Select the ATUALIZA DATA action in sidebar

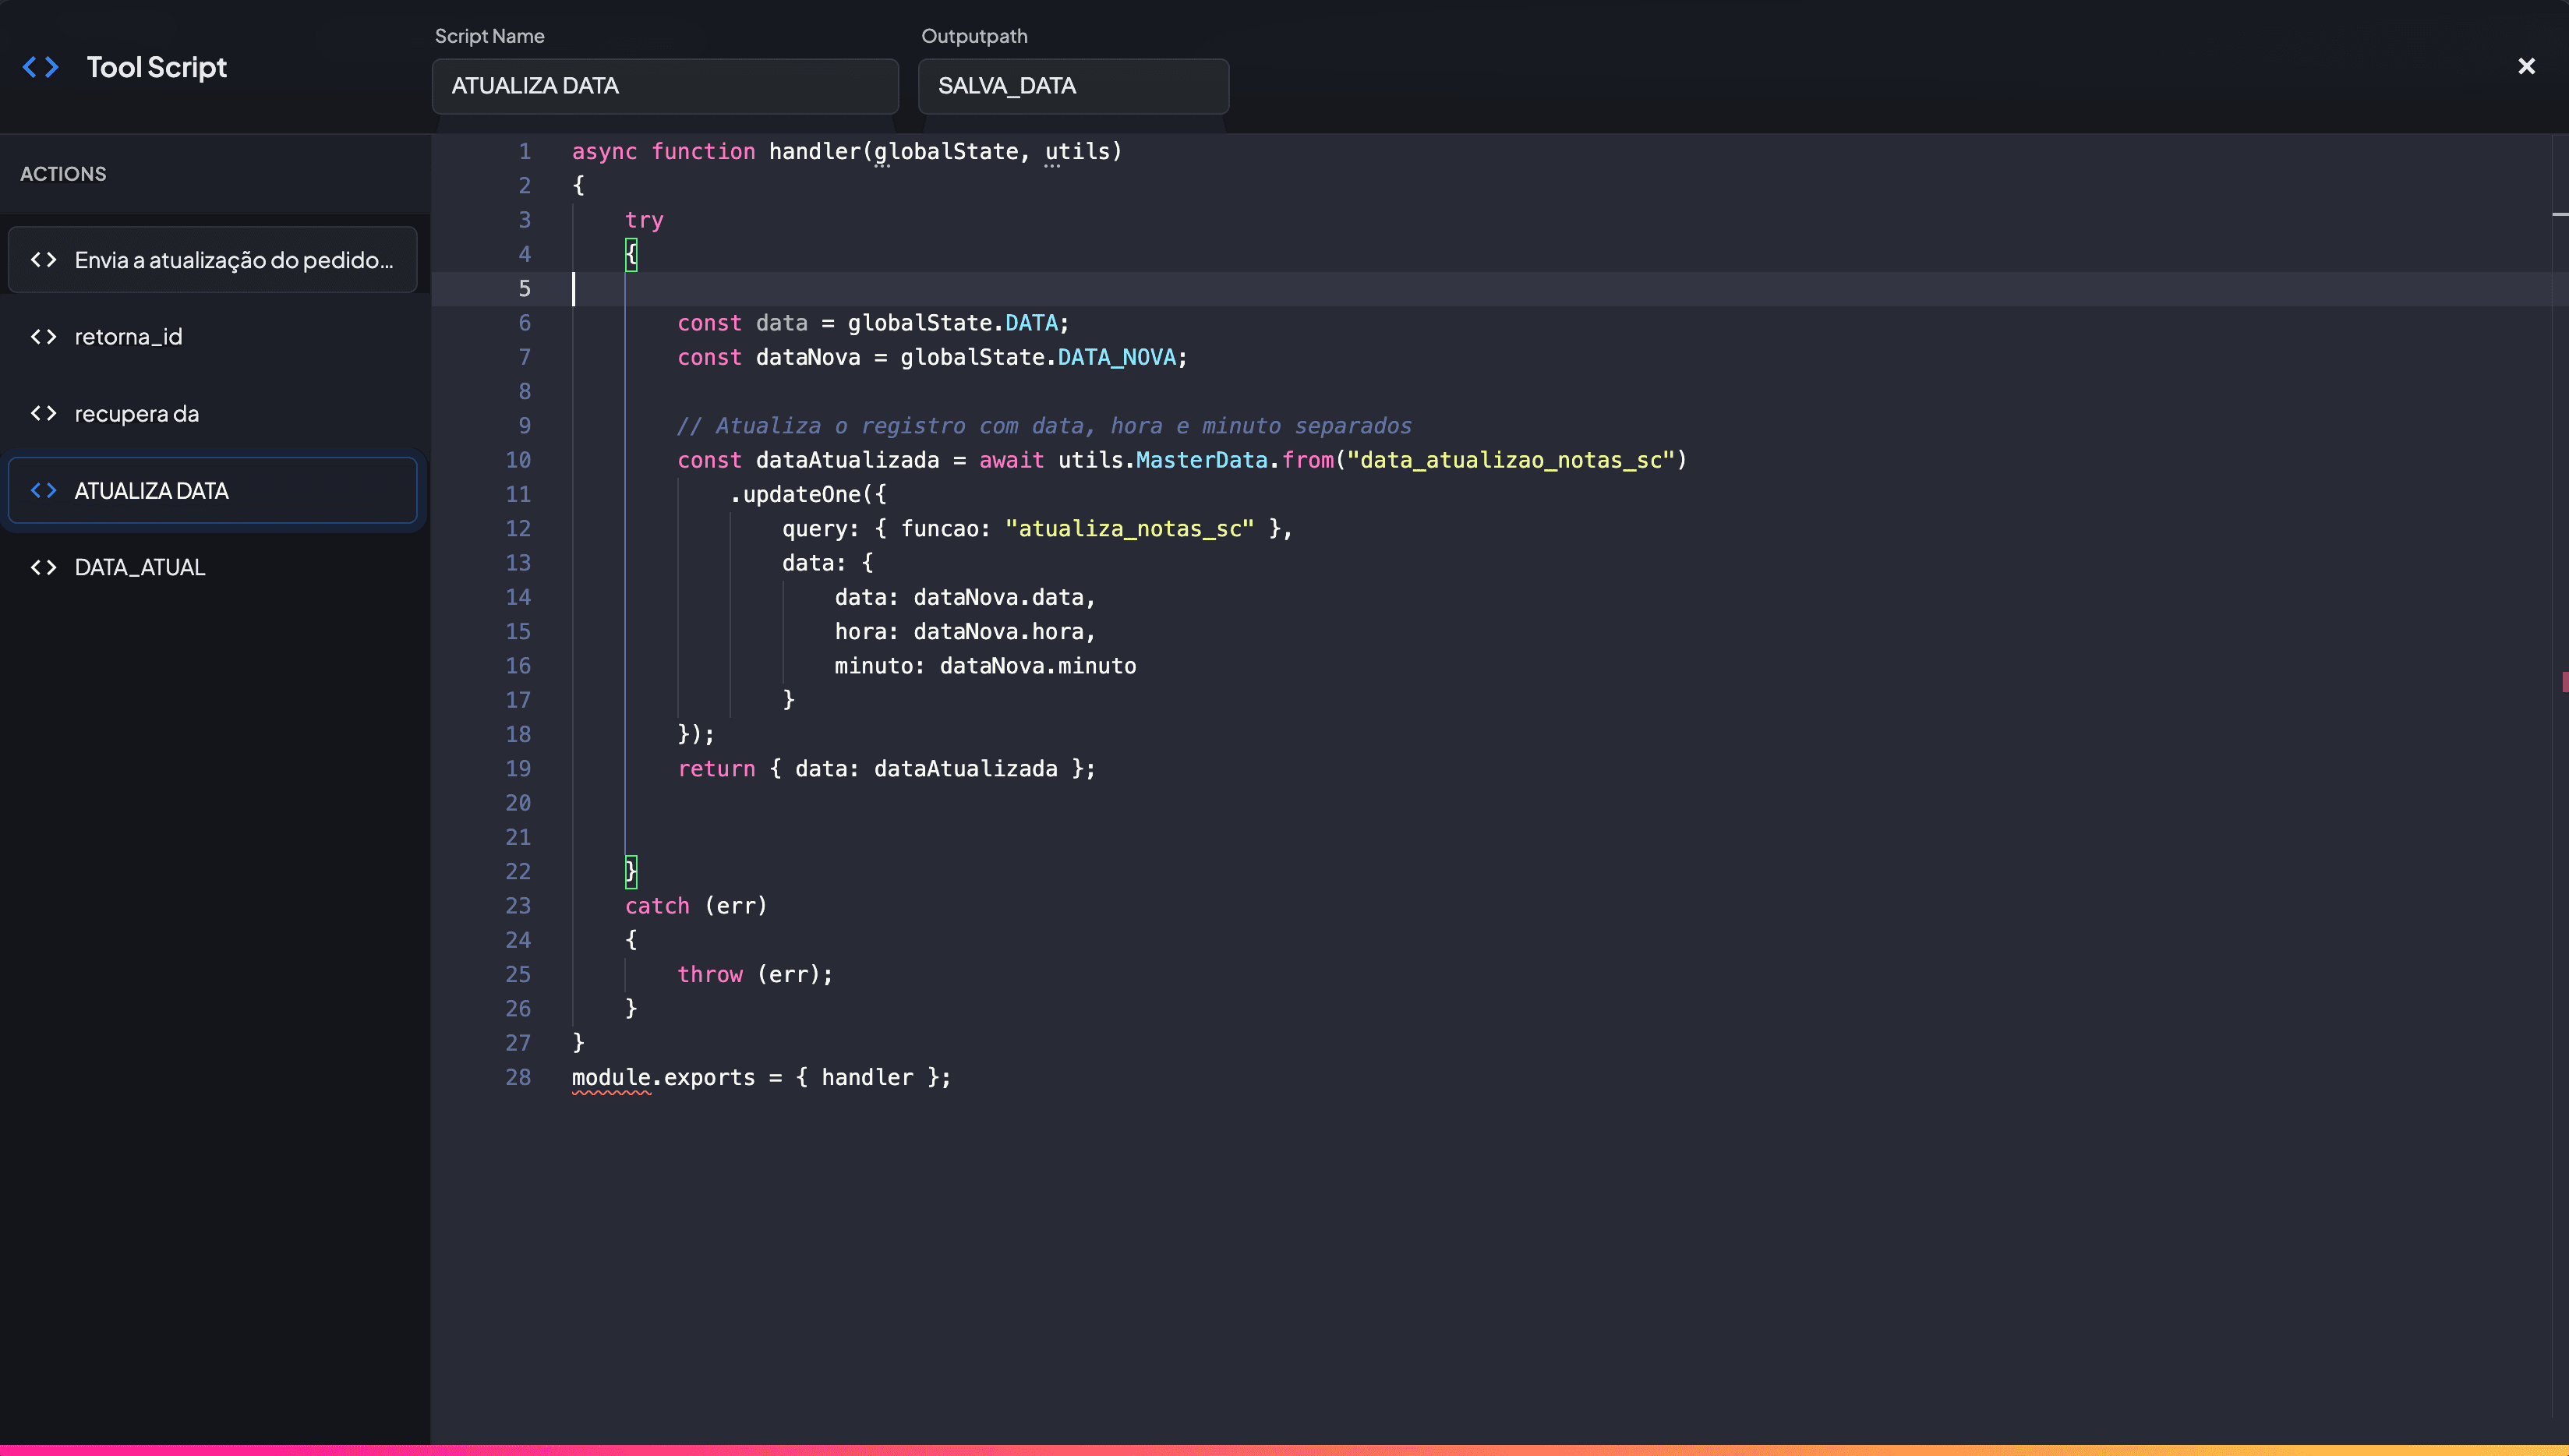coord(152,490)
